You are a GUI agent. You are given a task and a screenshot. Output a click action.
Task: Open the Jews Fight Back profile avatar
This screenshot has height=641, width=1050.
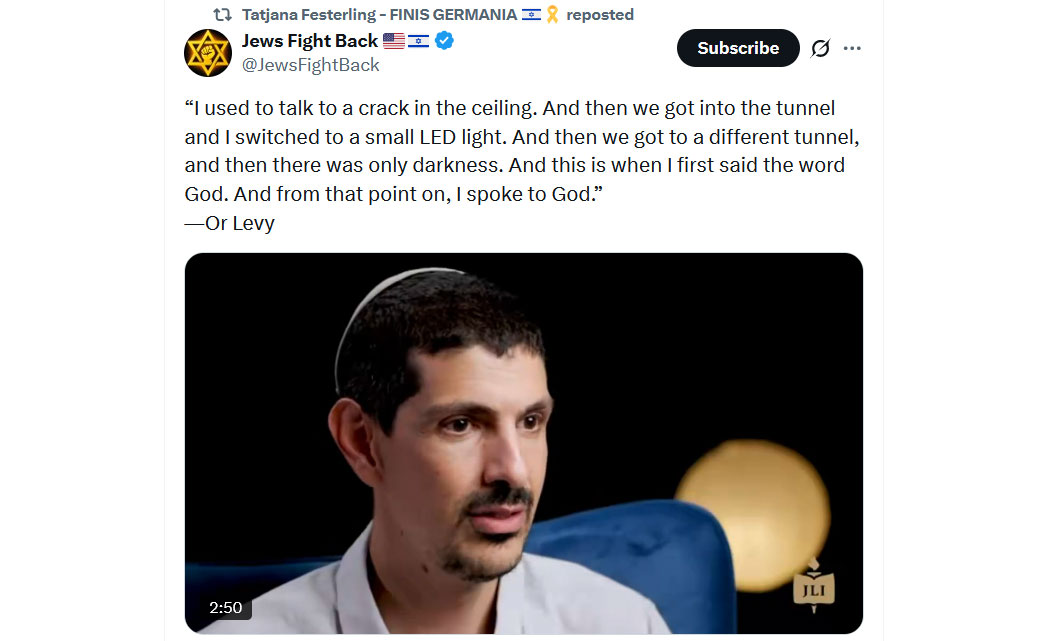(x=208, y=53)
